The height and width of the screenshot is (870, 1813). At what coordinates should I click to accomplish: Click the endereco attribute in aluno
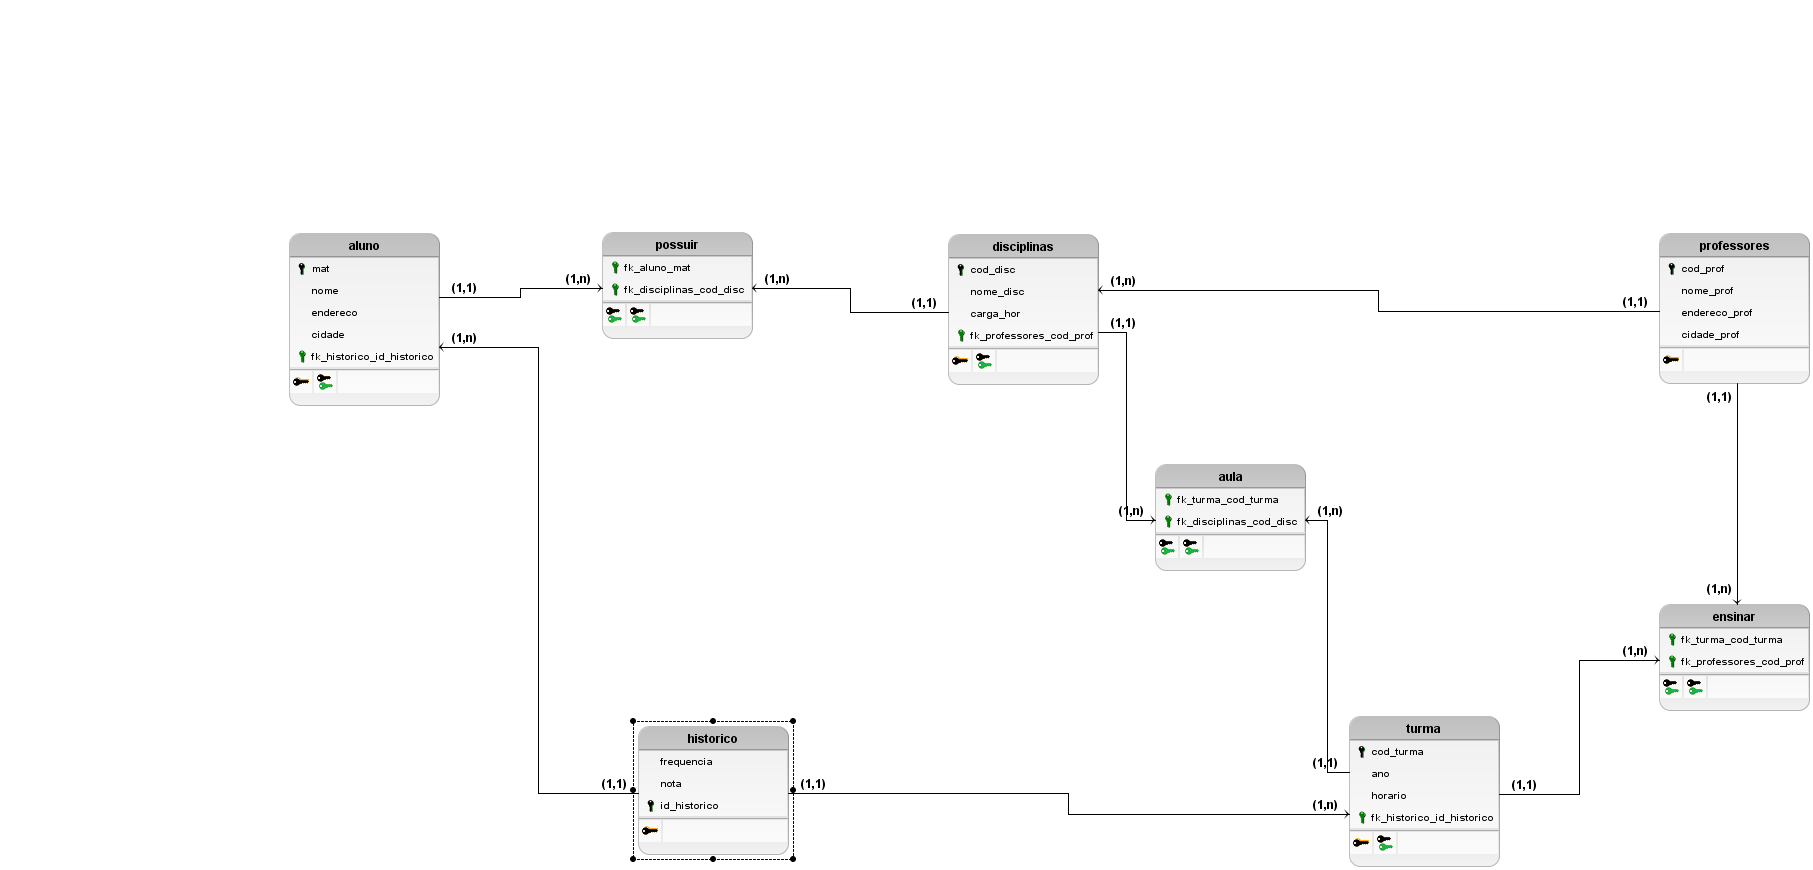click(334, 313)
